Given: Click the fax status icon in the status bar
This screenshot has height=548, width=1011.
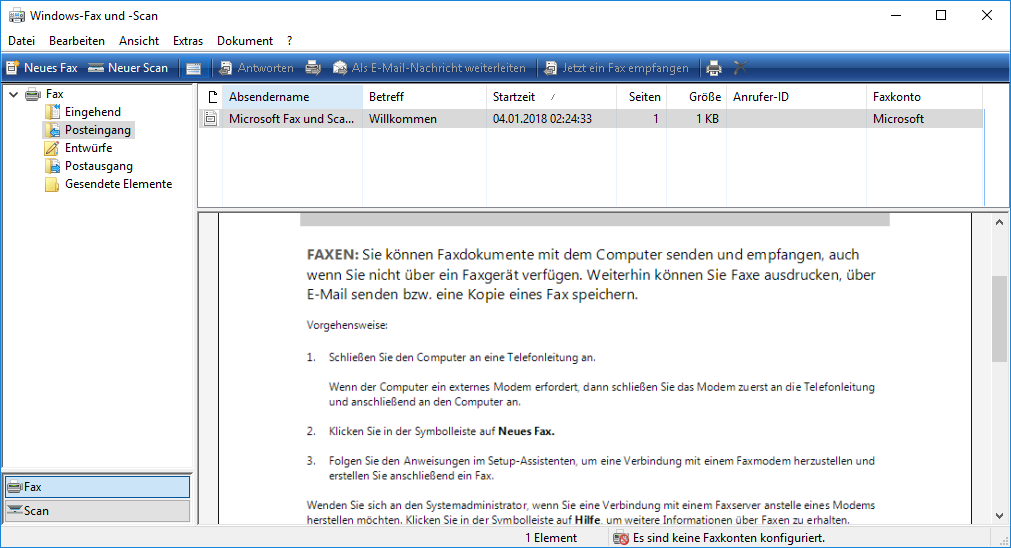Looking at the screenshot, I should pyautogui.click(x=621, y=538).
